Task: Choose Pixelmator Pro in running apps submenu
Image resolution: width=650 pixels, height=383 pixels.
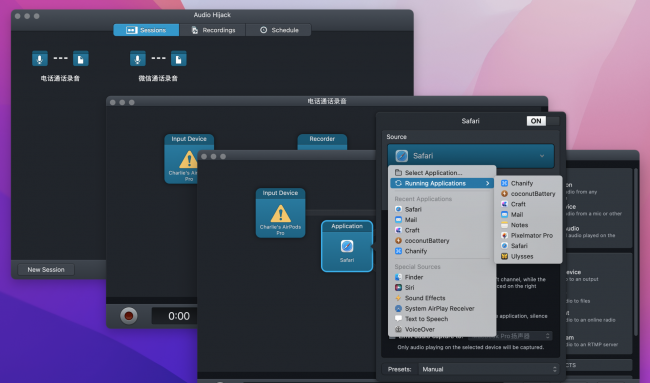Action: (529, 235)
